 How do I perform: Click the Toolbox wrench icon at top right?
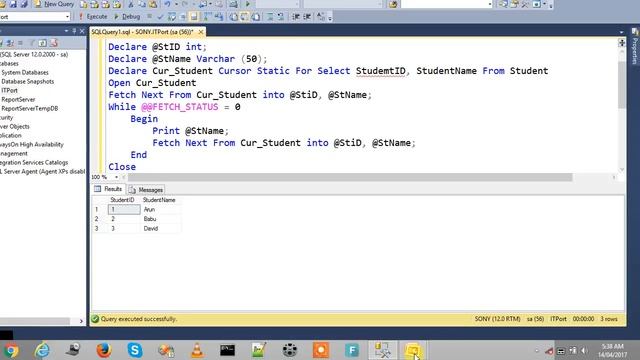(526, 4)
